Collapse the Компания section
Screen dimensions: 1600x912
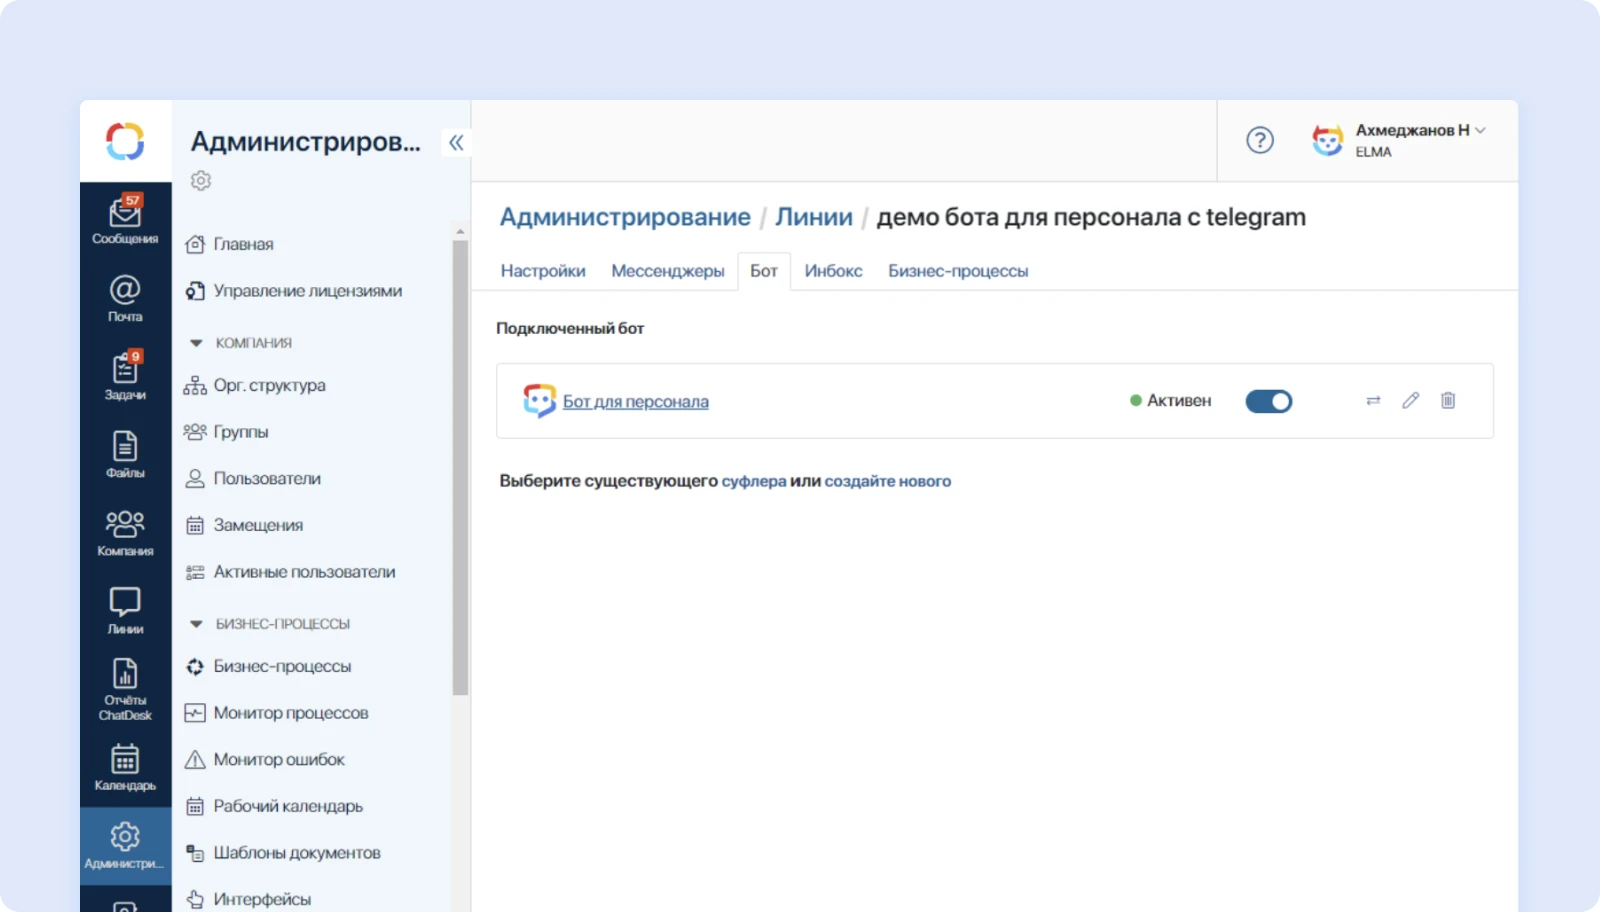coord(196,343)
